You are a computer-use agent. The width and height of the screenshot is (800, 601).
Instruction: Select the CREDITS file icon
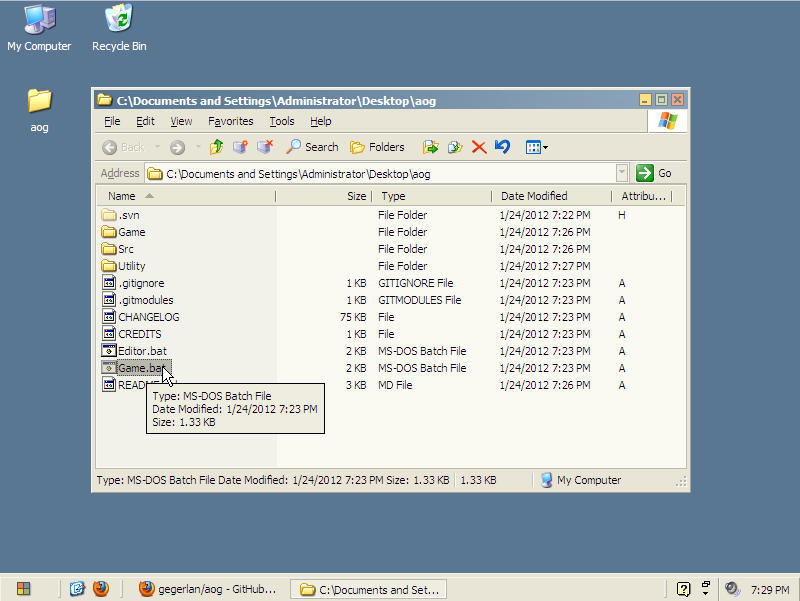click(109, 334)
